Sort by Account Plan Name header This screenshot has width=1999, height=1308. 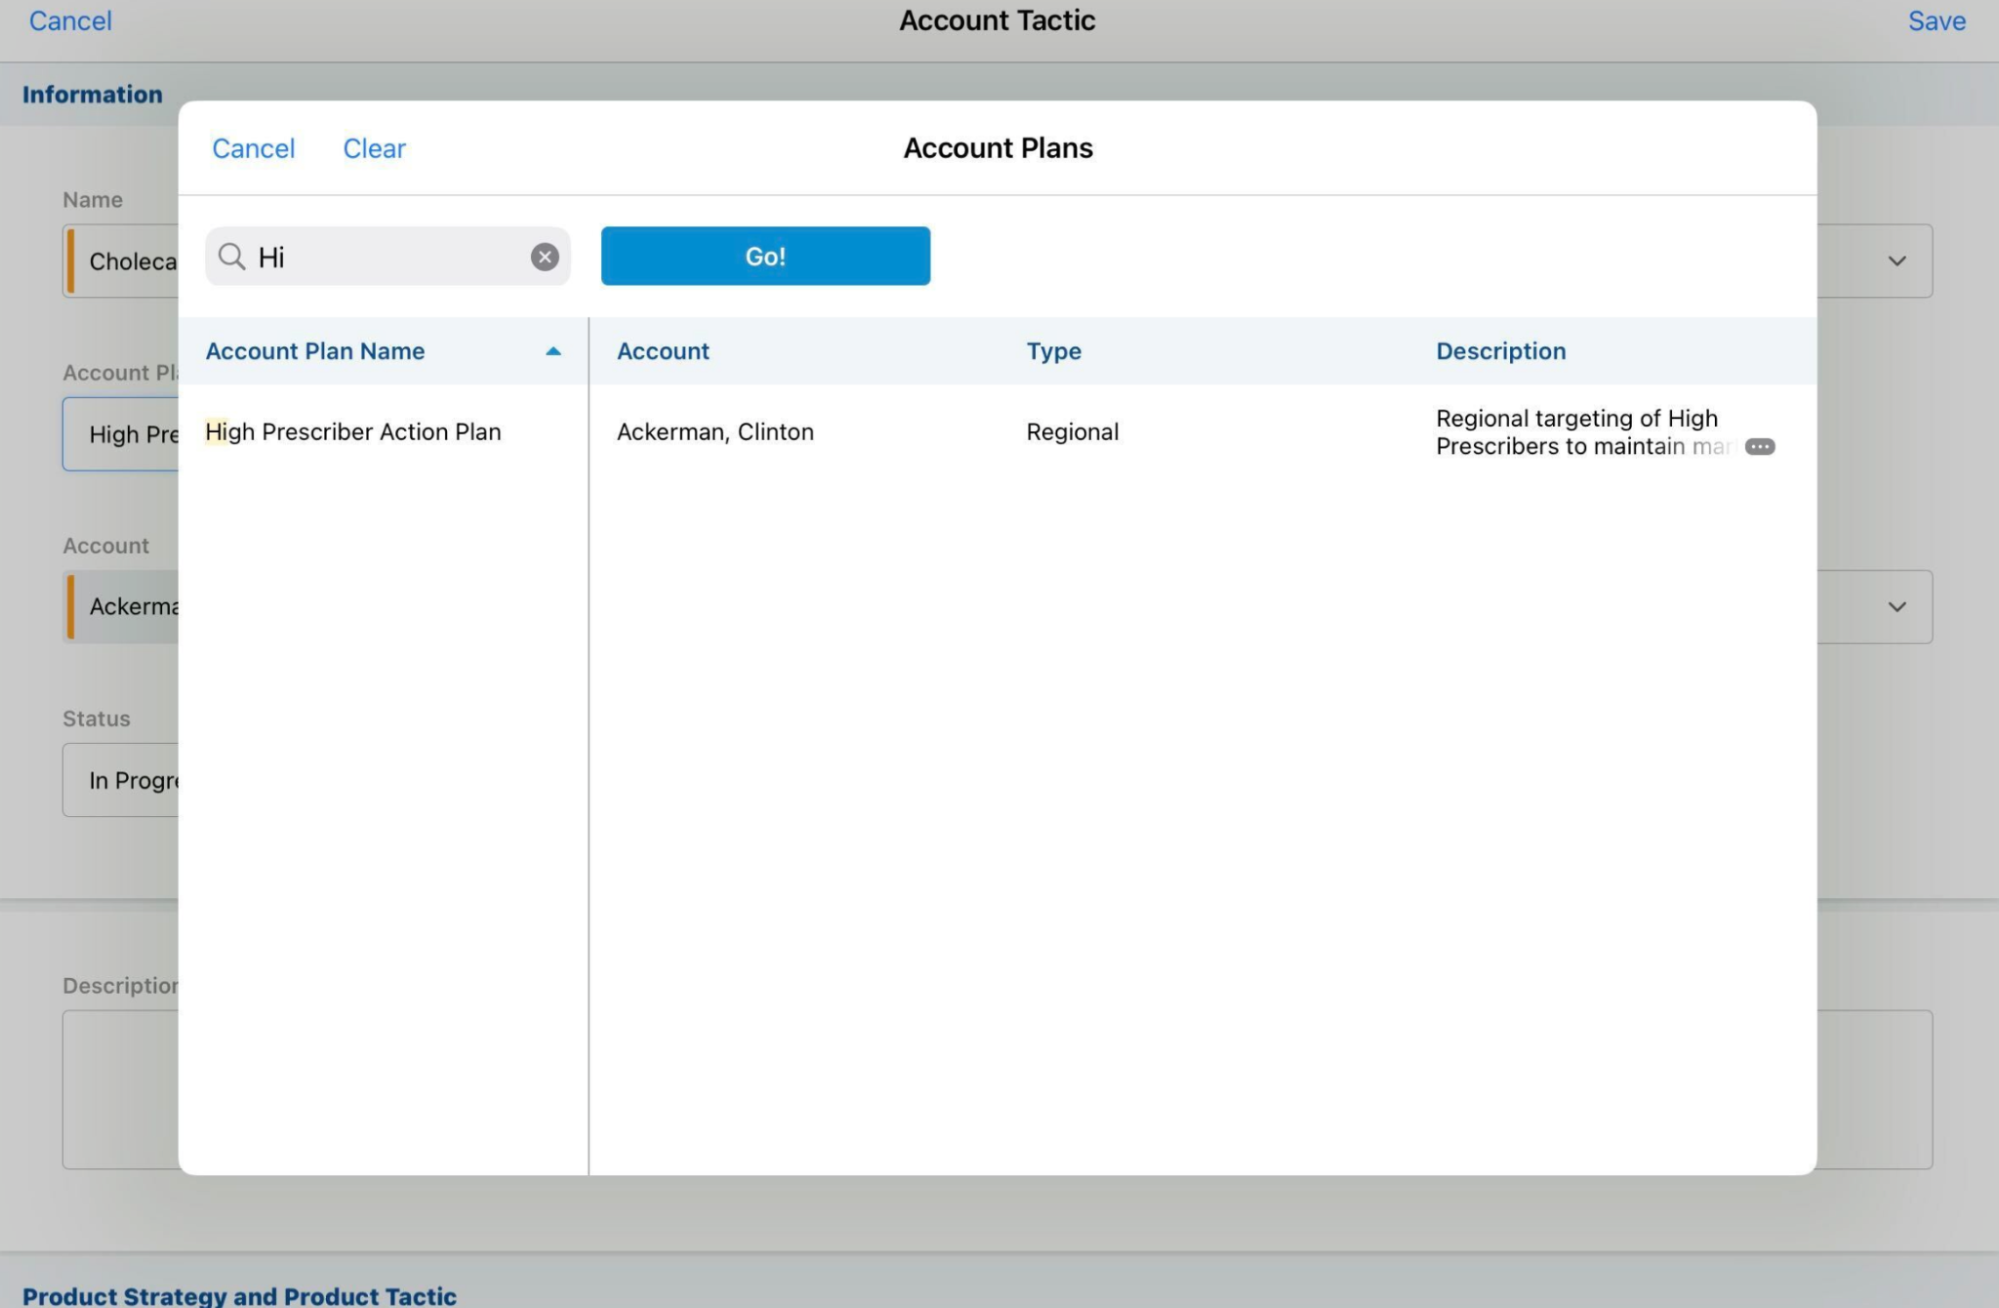(315, 351)
